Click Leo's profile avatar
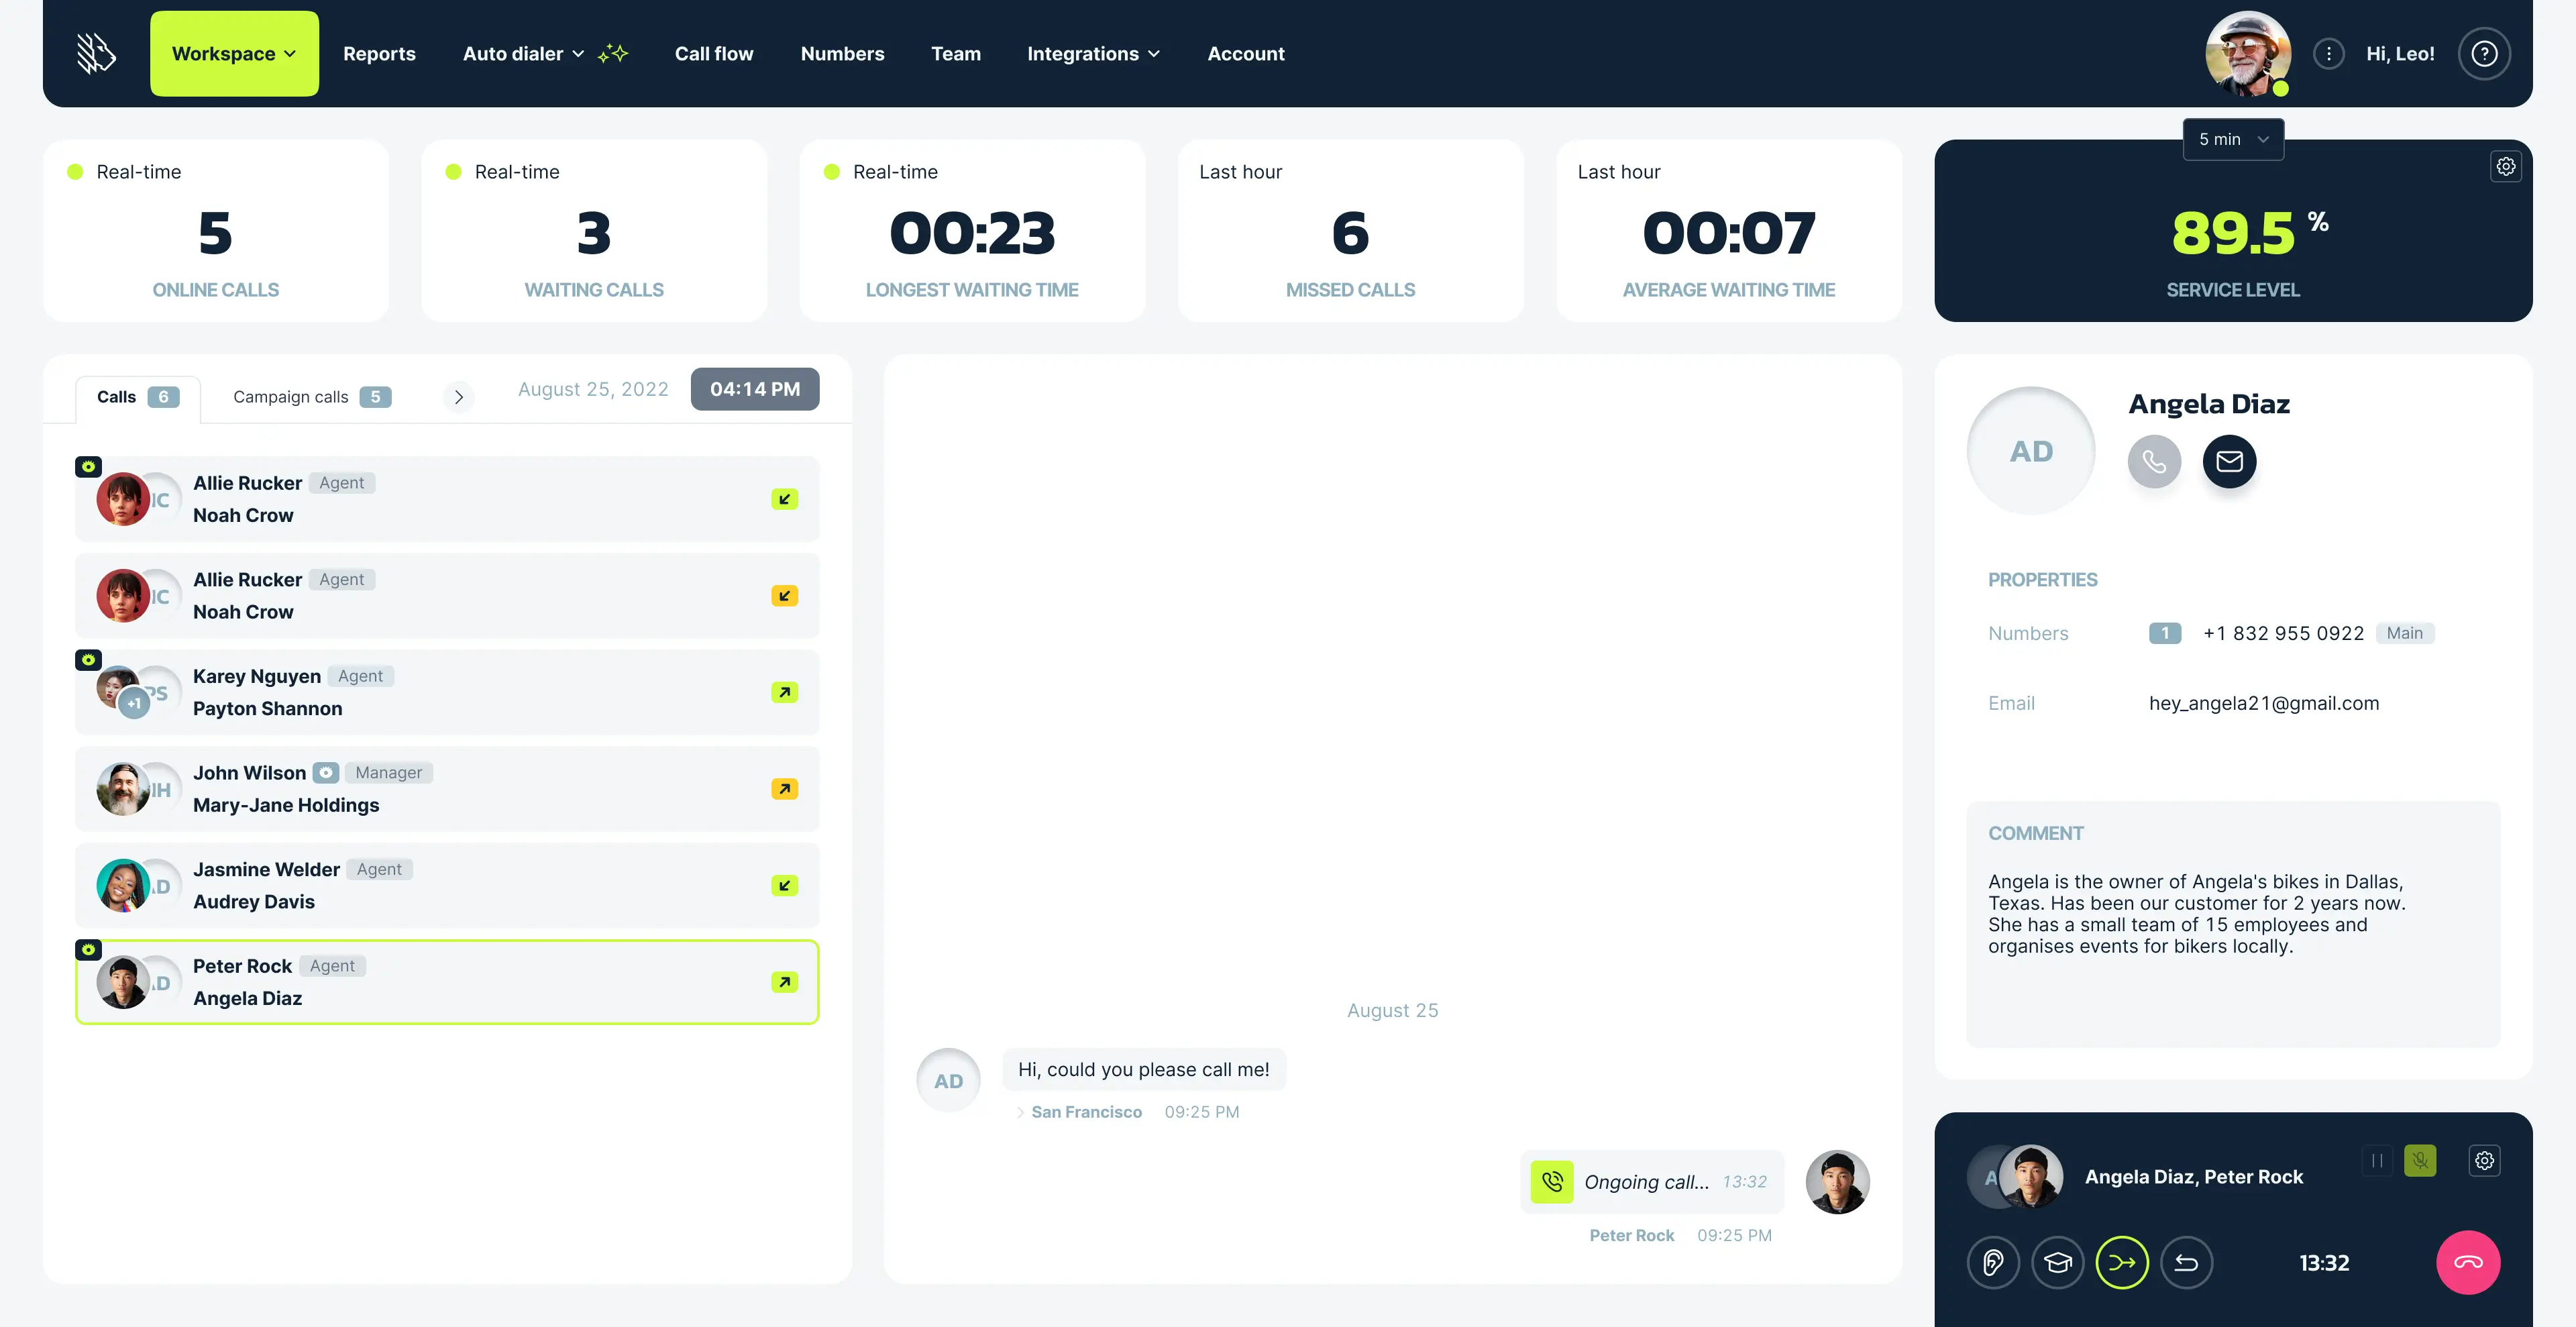 point(2248,54)
